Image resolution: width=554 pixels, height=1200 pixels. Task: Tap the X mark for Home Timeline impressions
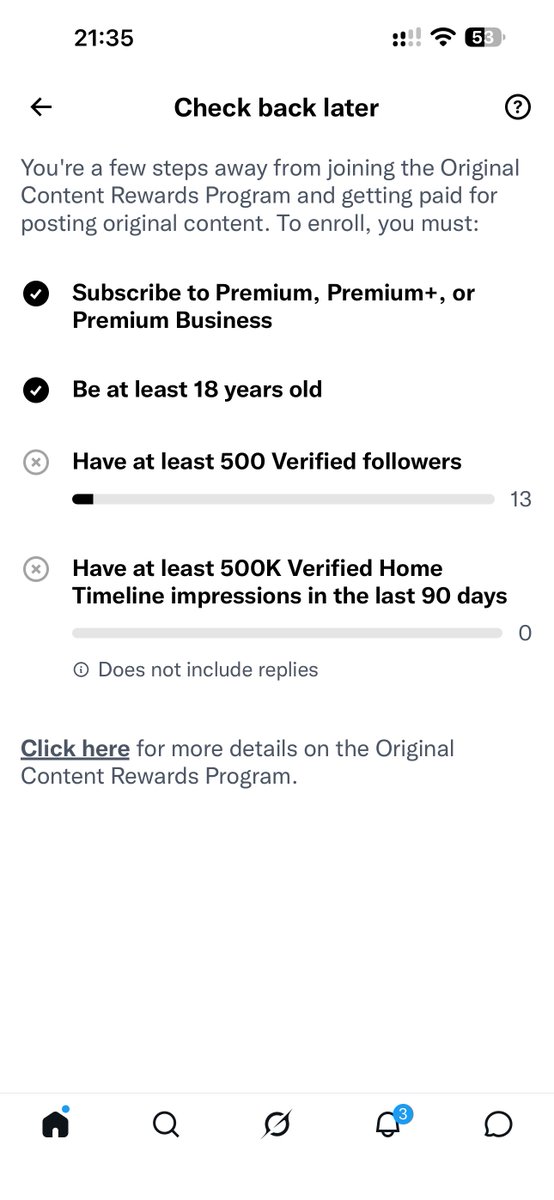(x=36, y=569)
